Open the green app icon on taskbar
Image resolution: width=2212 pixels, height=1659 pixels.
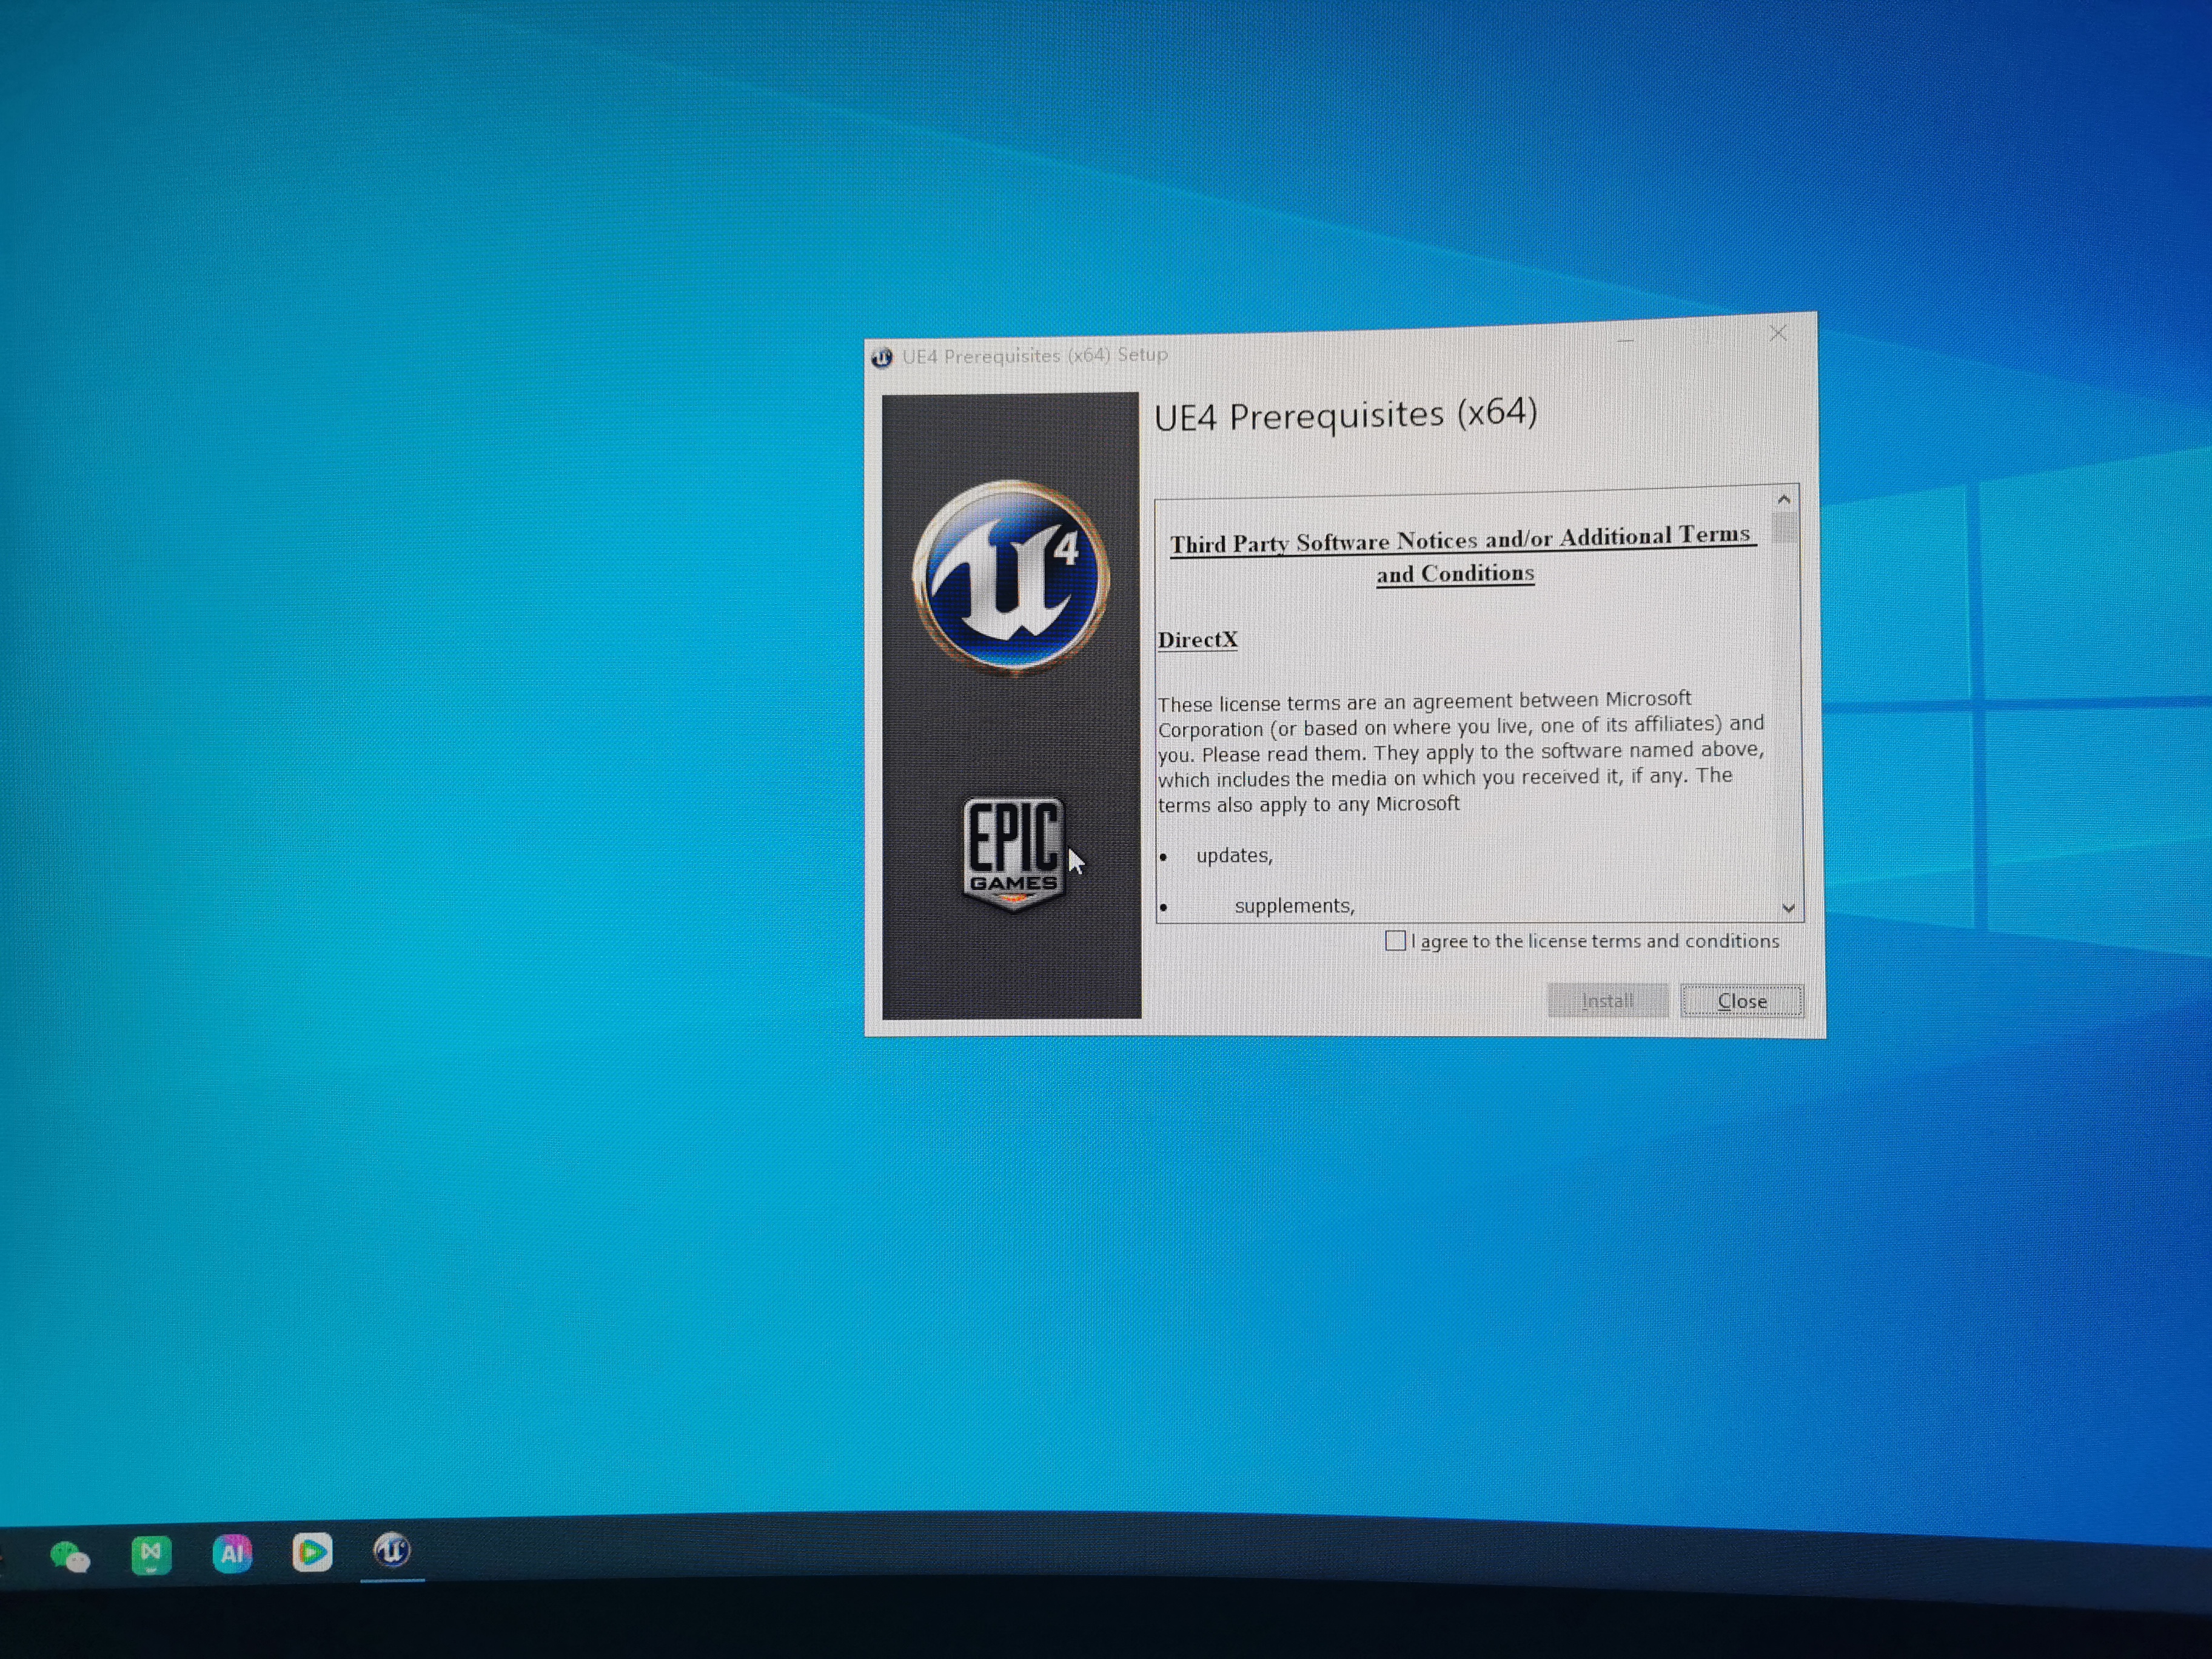click(x=151, y=1555)
